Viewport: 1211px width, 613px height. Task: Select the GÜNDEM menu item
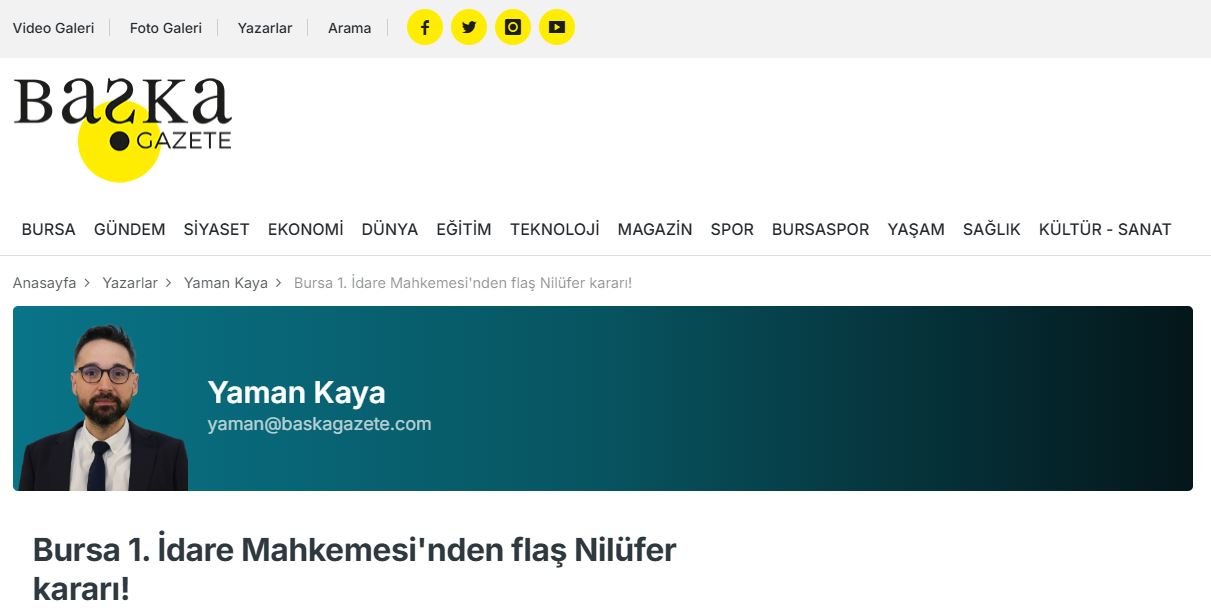click(129, 229)
